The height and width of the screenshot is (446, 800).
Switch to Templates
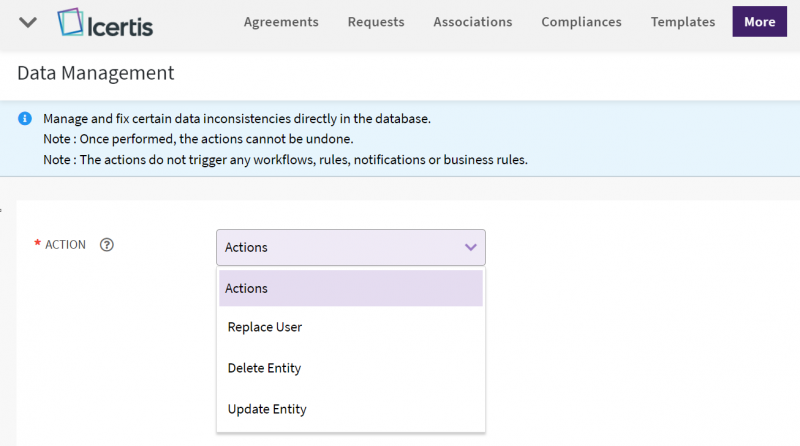pos(682,22)
